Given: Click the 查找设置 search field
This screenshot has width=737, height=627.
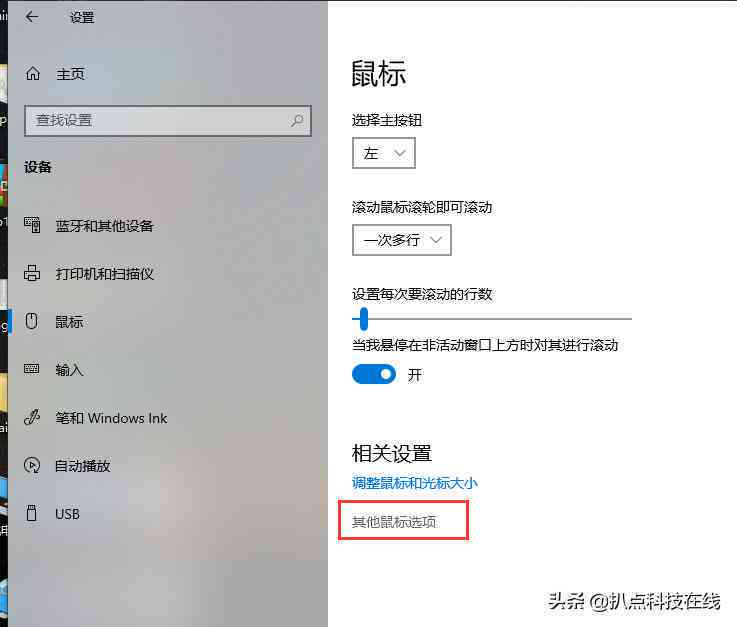Looking at the screenshot, I should 168,121.
